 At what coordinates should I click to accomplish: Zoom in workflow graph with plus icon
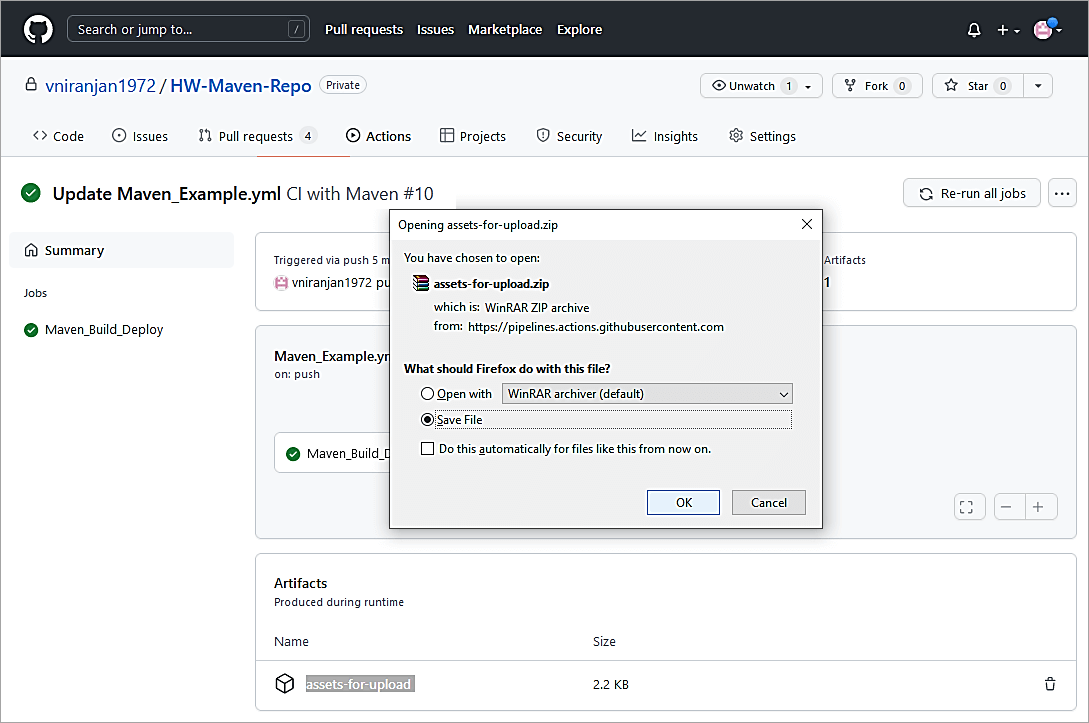[x=1038, y=507]
